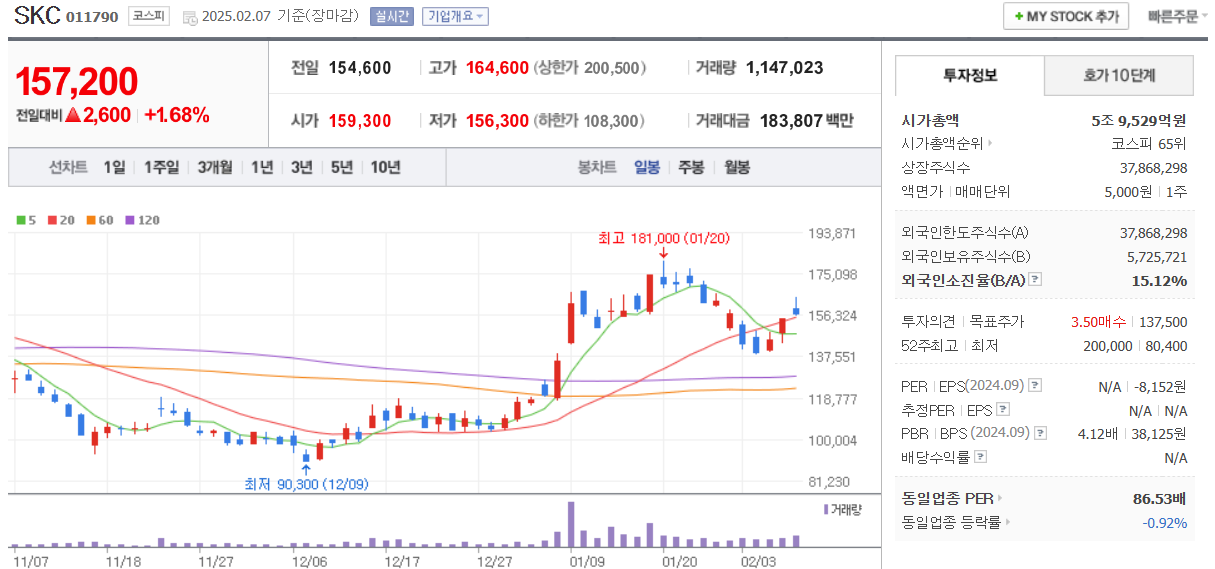Click the purple 120-day moving average legend
Image resolution: width=1215 pixels, height=569 pixels.
click(142, 220)
